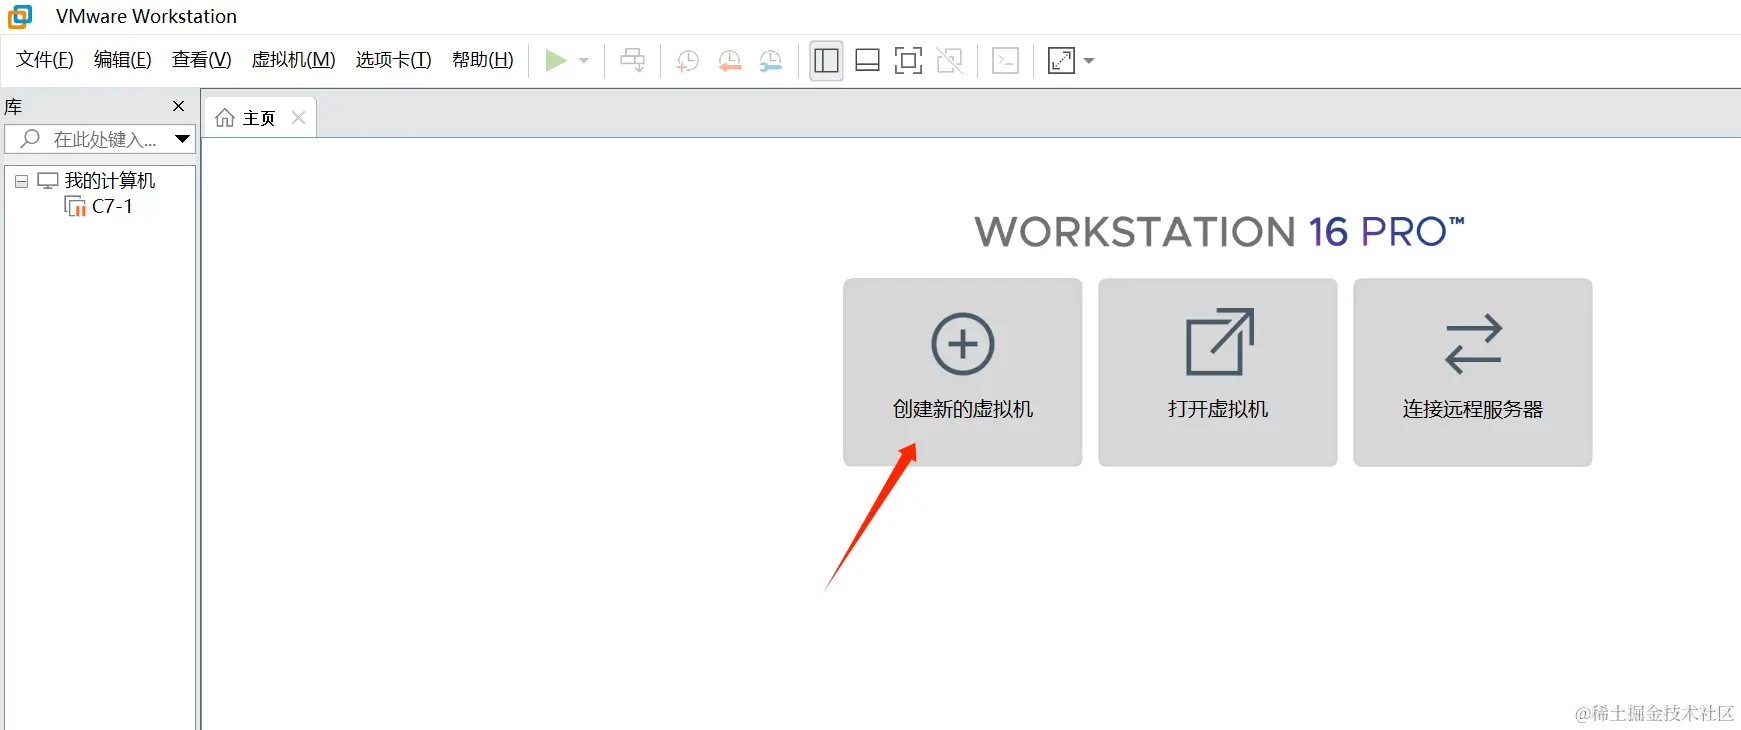Click send Ctrl+Alt+Del toolbar icon

(x=633, y=61)
